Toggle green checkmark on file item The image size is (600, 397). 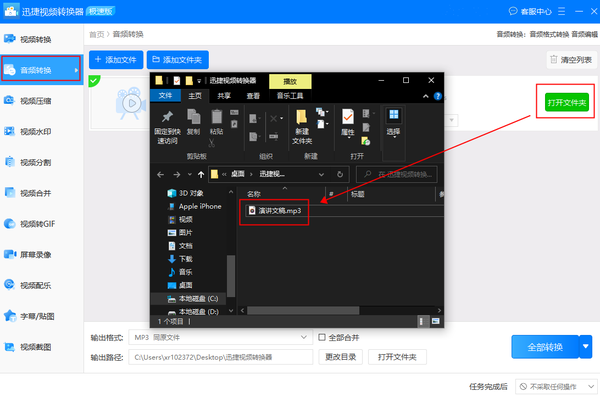(x=94, y=80)
